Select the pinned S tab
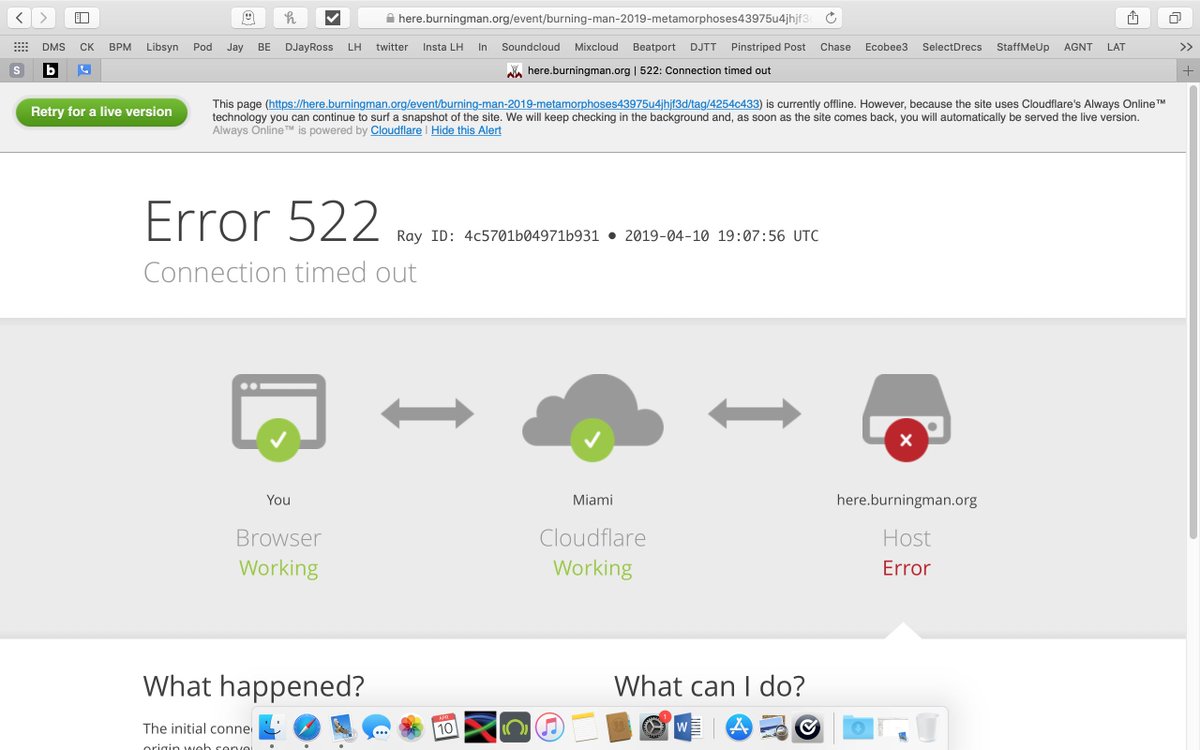This screenshot has width=1200, height=750. tap(17, 70)
